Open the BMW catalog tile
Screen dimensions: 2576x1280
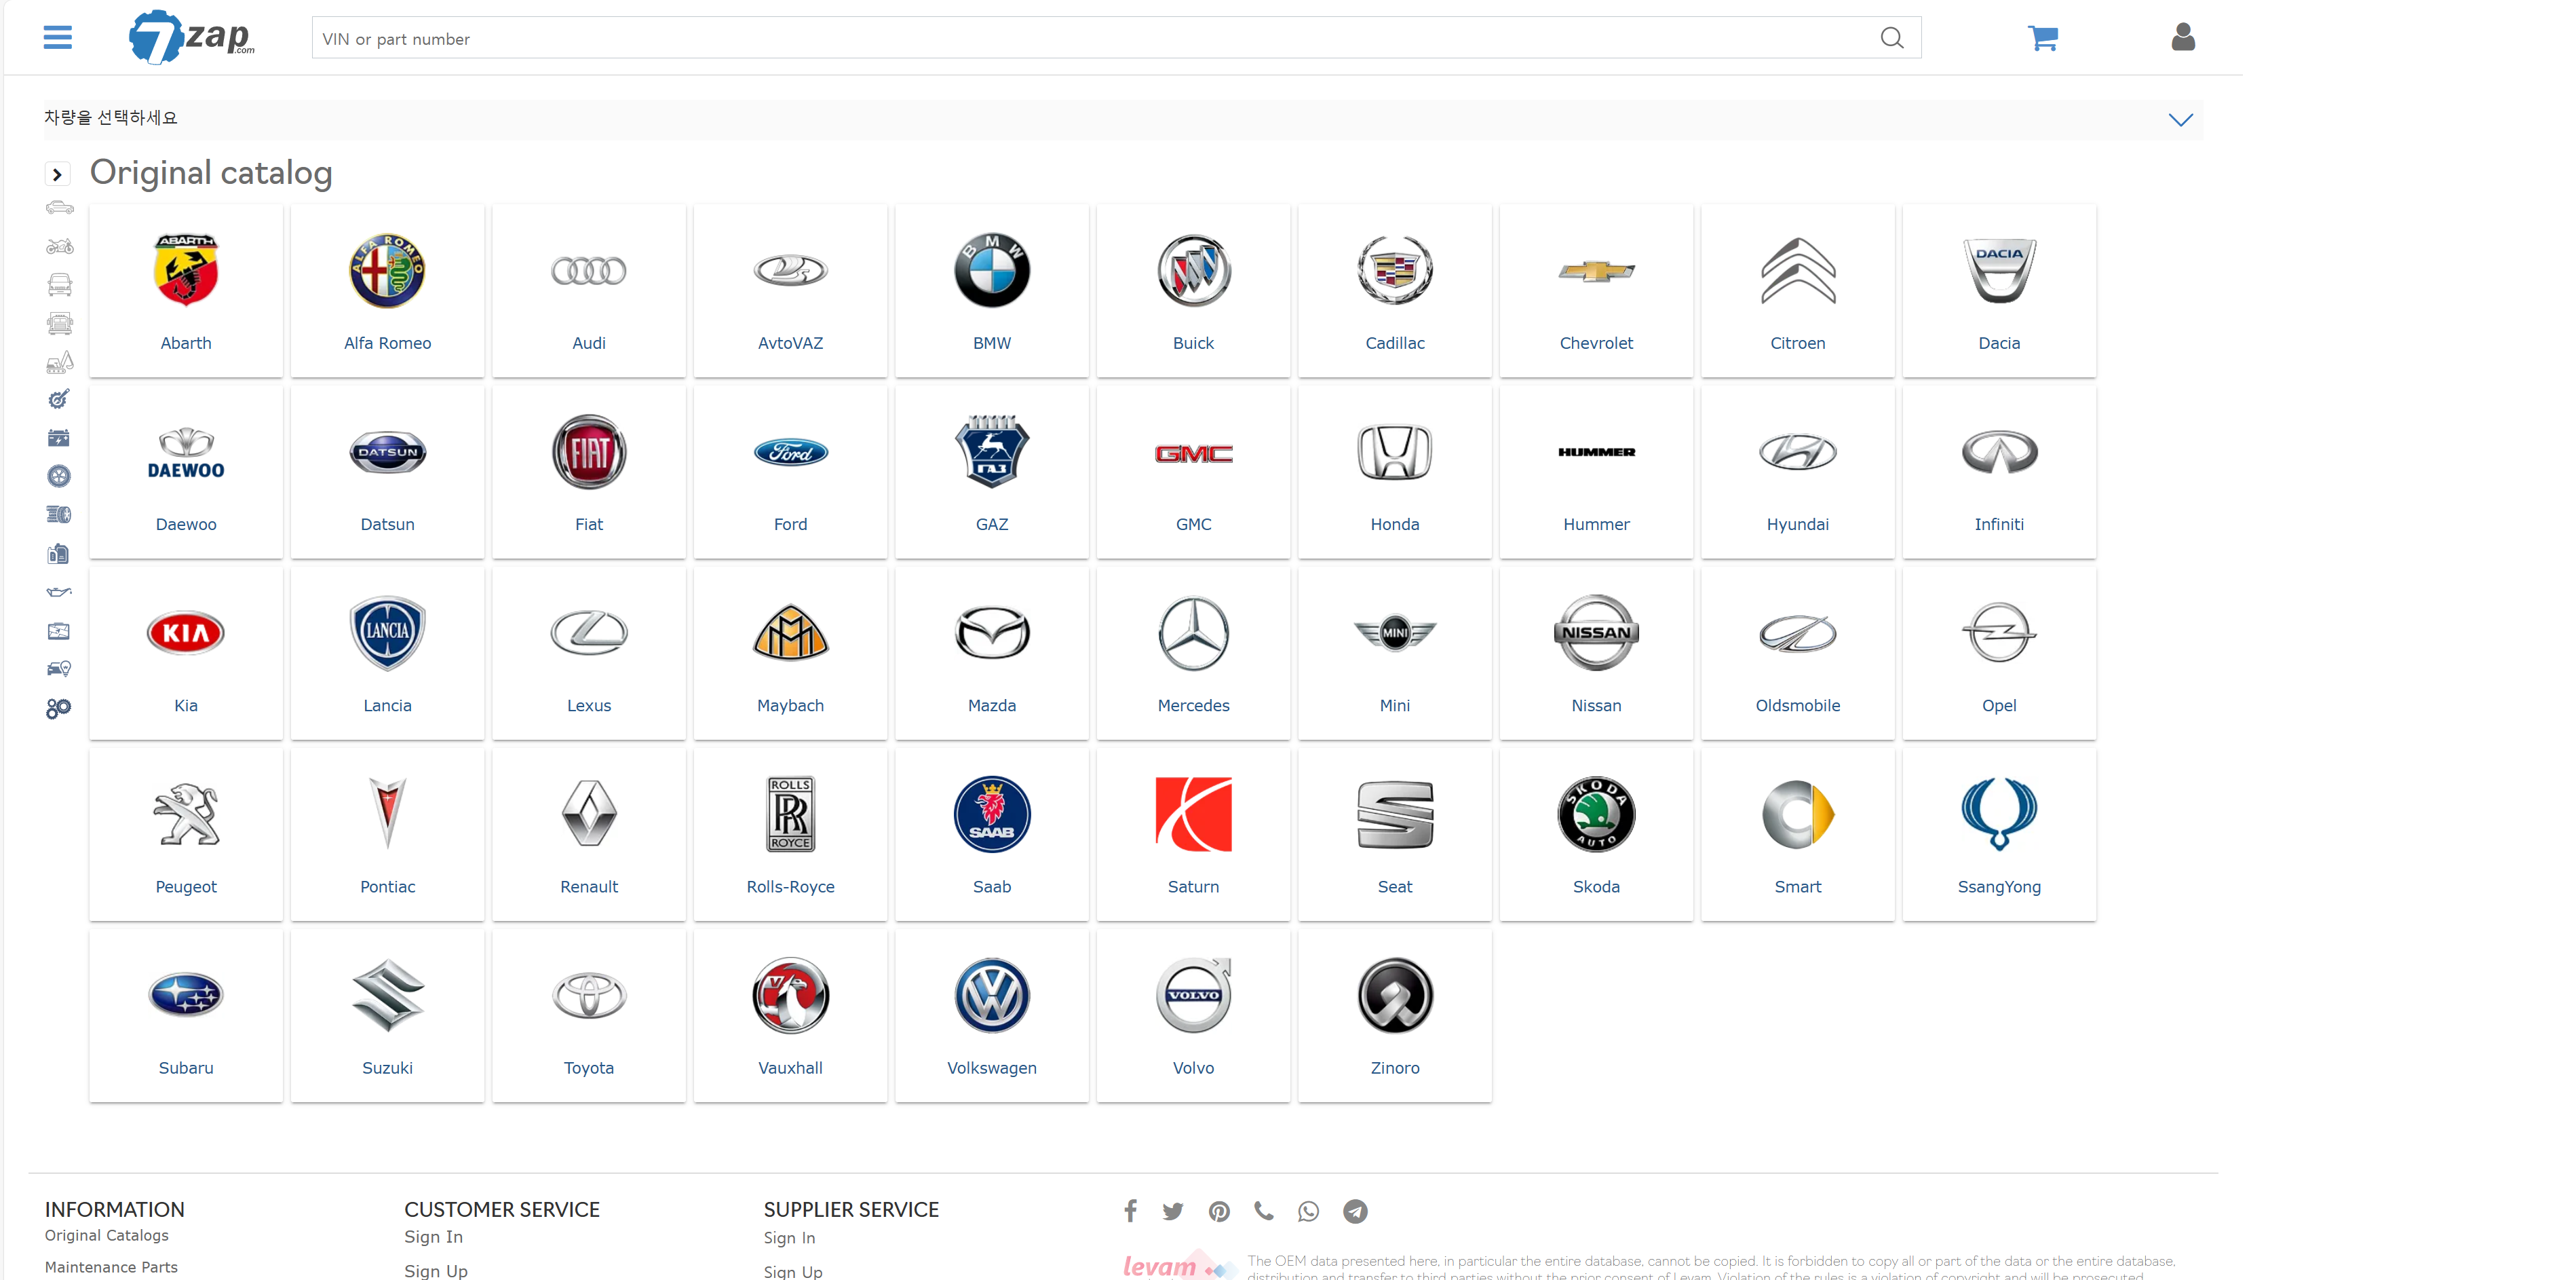tap(991, 290)
